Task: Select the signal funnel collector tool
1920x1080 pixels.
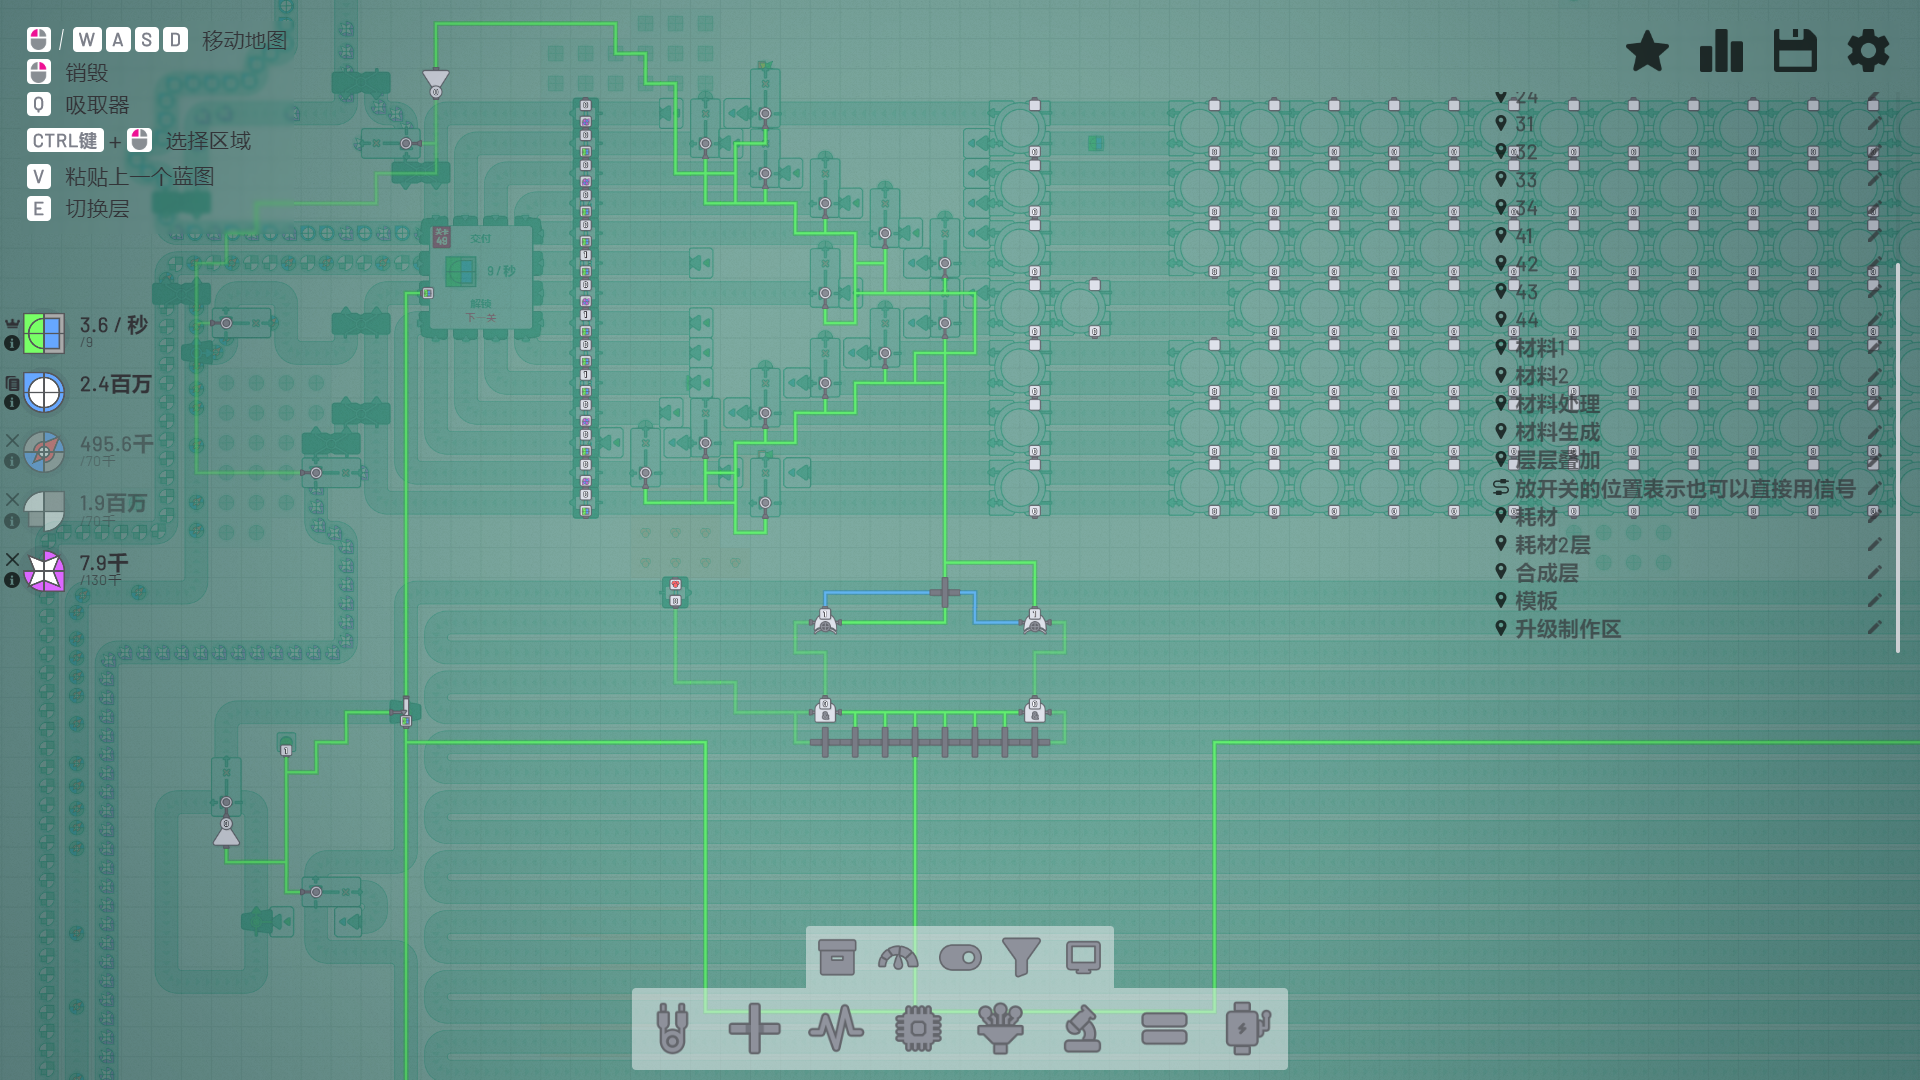Action: click(x=1000, y=1028)
